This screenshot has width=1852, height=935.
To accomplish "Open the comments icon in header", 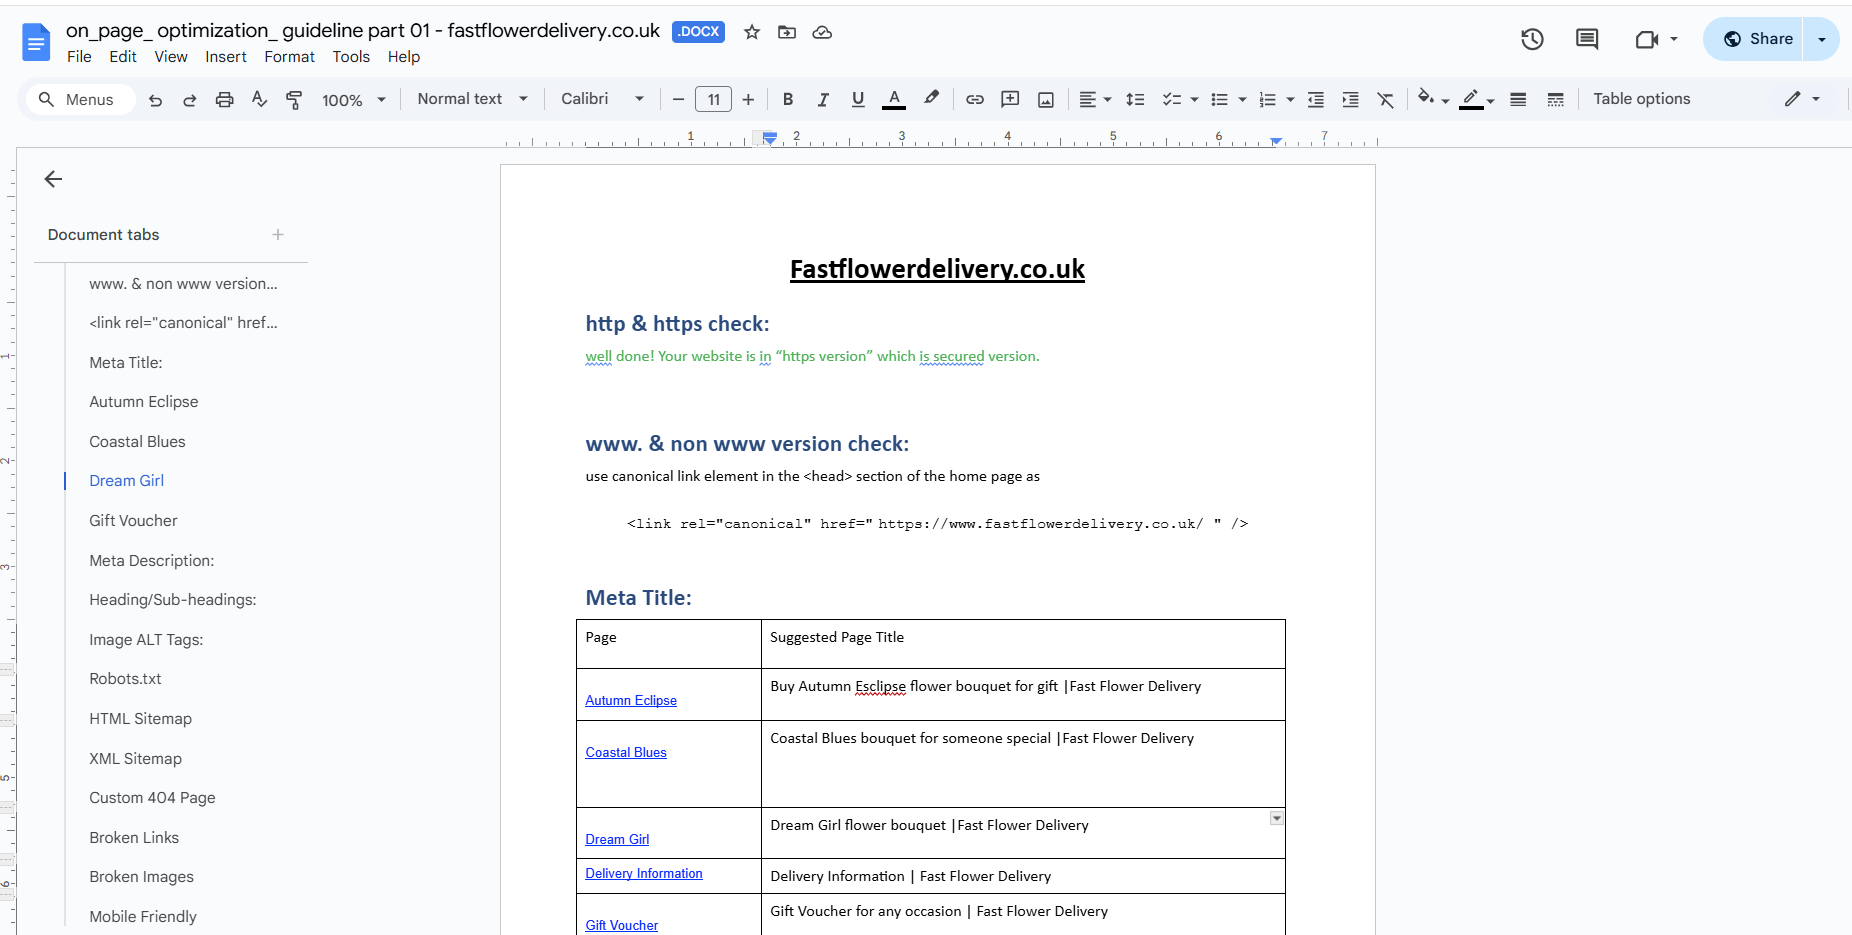I will (x=1587, y=39).
